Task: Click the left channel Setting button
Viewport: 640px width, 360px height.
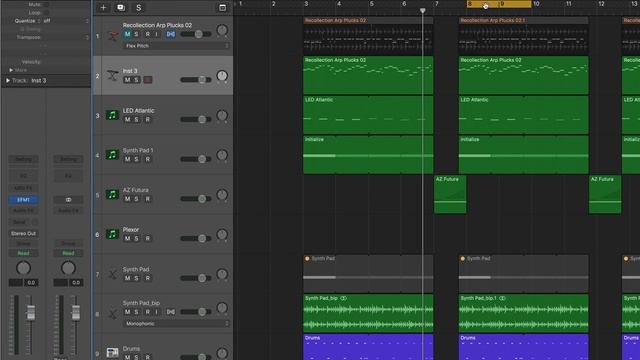Action: pyautogui.click(x=23, y=159)
